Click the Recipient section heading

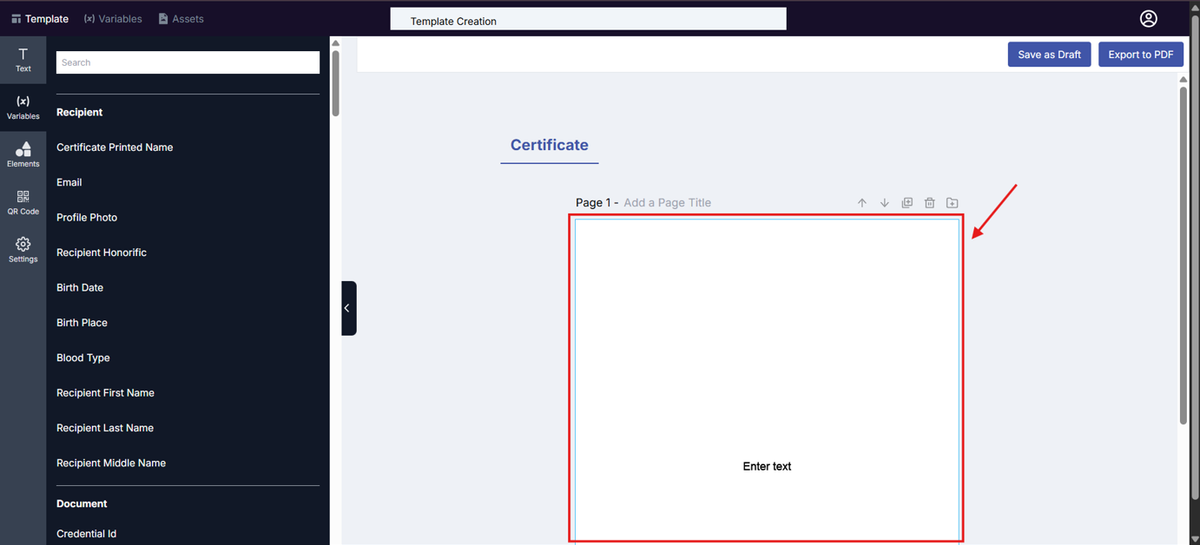(80, 112)
